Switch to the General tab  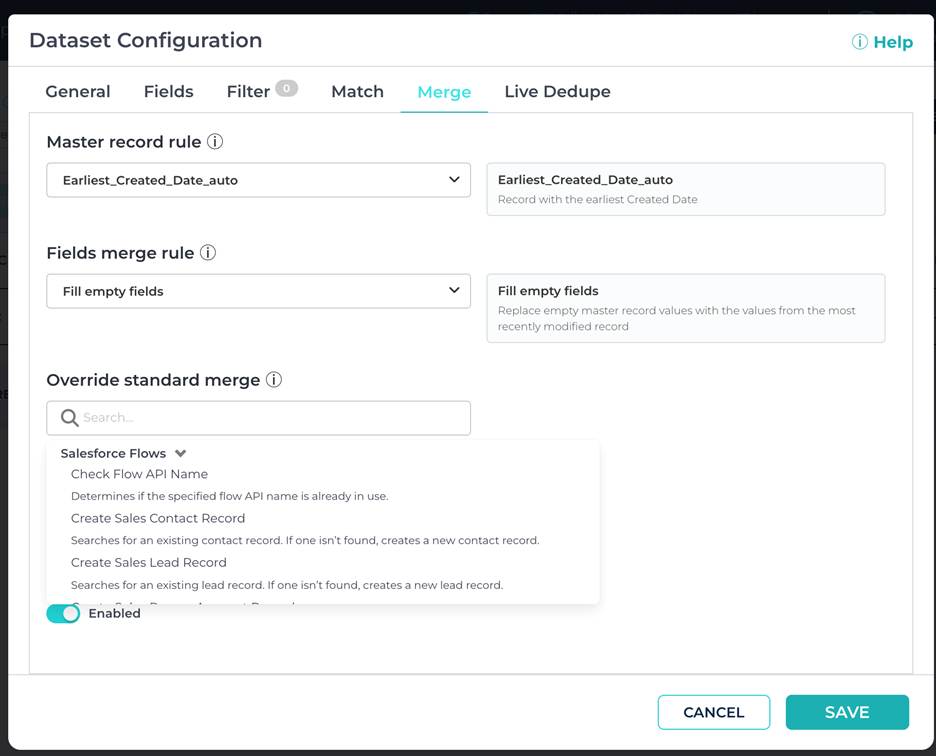77,91
